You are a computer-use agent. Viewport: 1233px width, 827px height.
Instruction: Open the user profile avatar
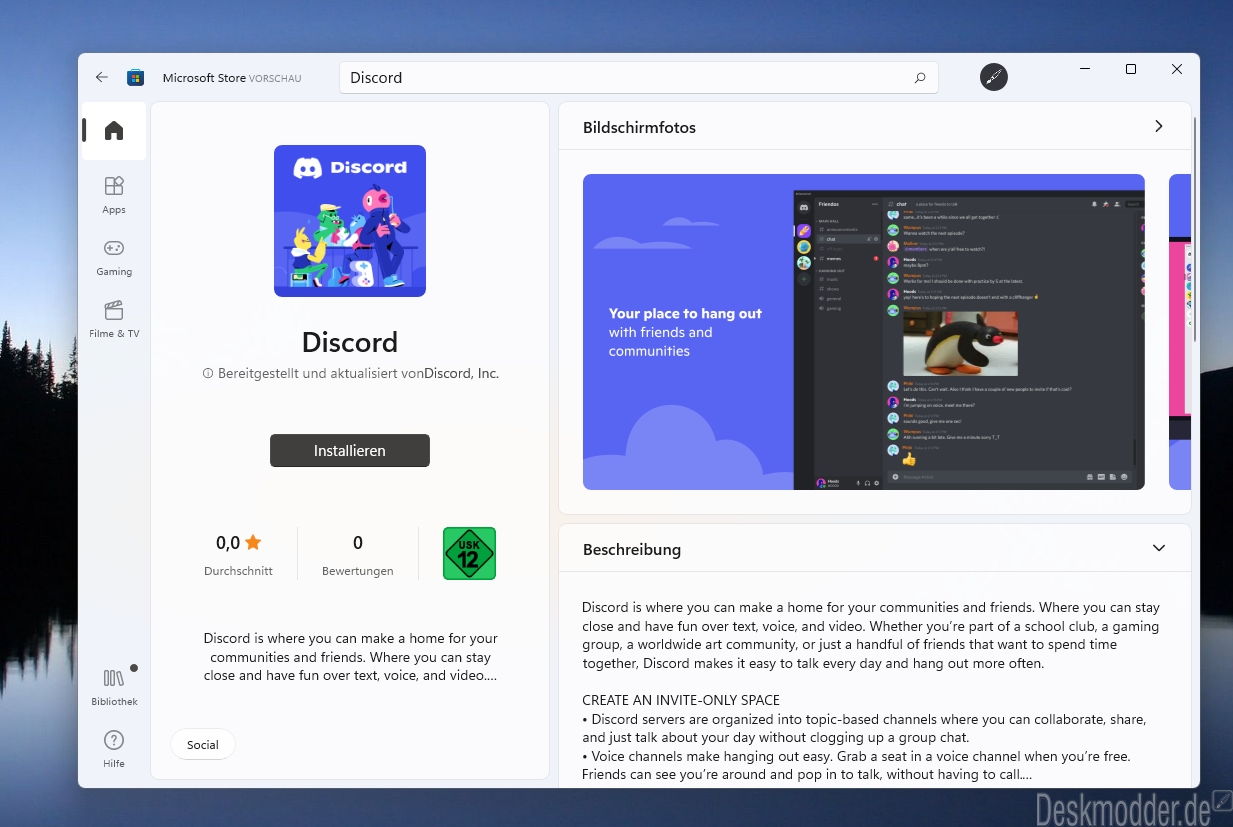click(x=993, y=77)
